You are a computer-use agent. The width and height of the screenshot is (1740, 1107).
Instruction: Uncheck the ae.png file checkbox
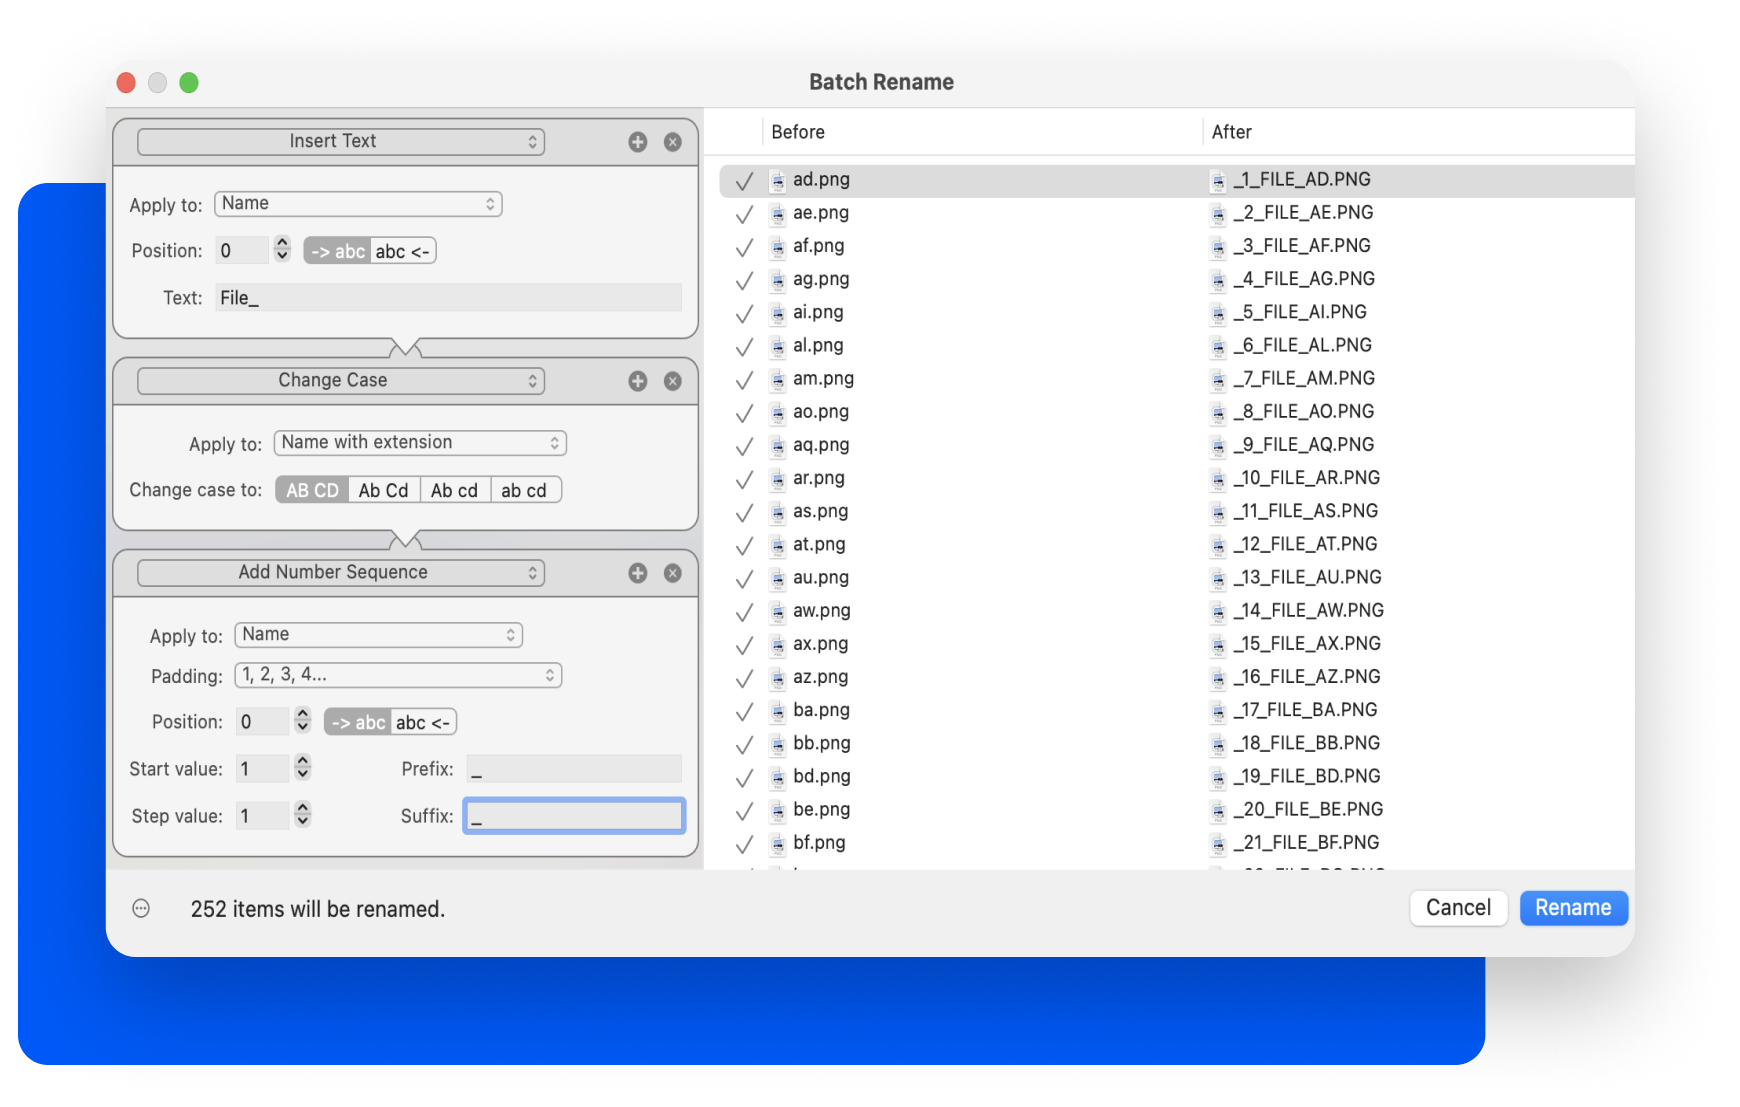click(x=744, y=214)
